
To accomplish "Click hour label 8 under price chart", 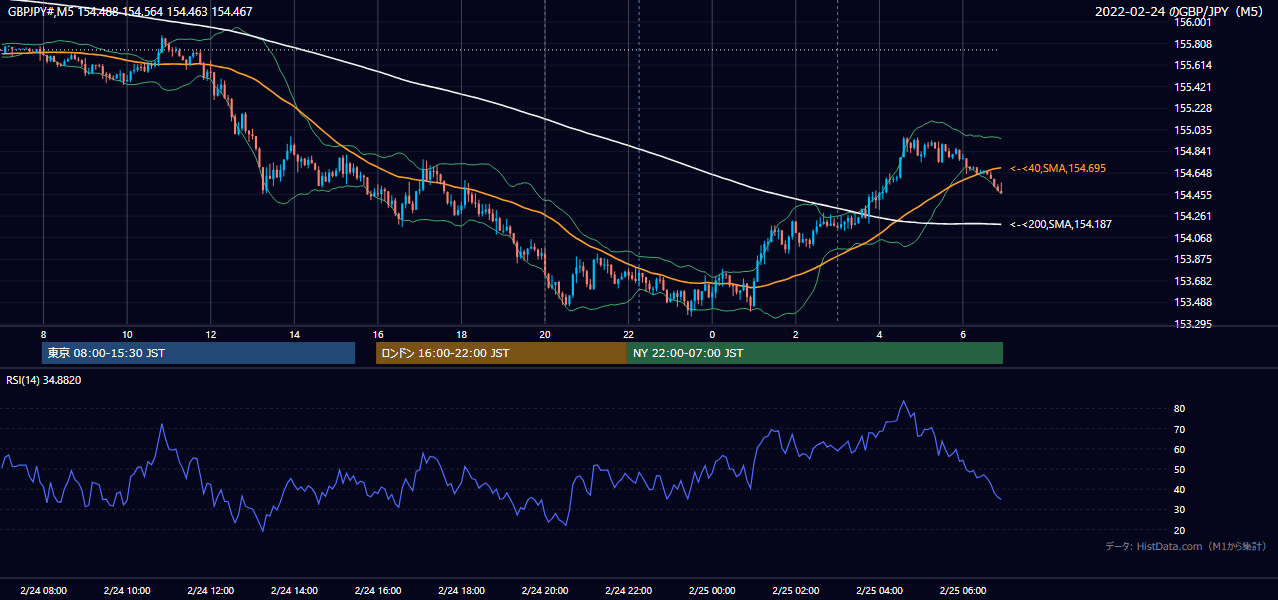I will 43,334.
